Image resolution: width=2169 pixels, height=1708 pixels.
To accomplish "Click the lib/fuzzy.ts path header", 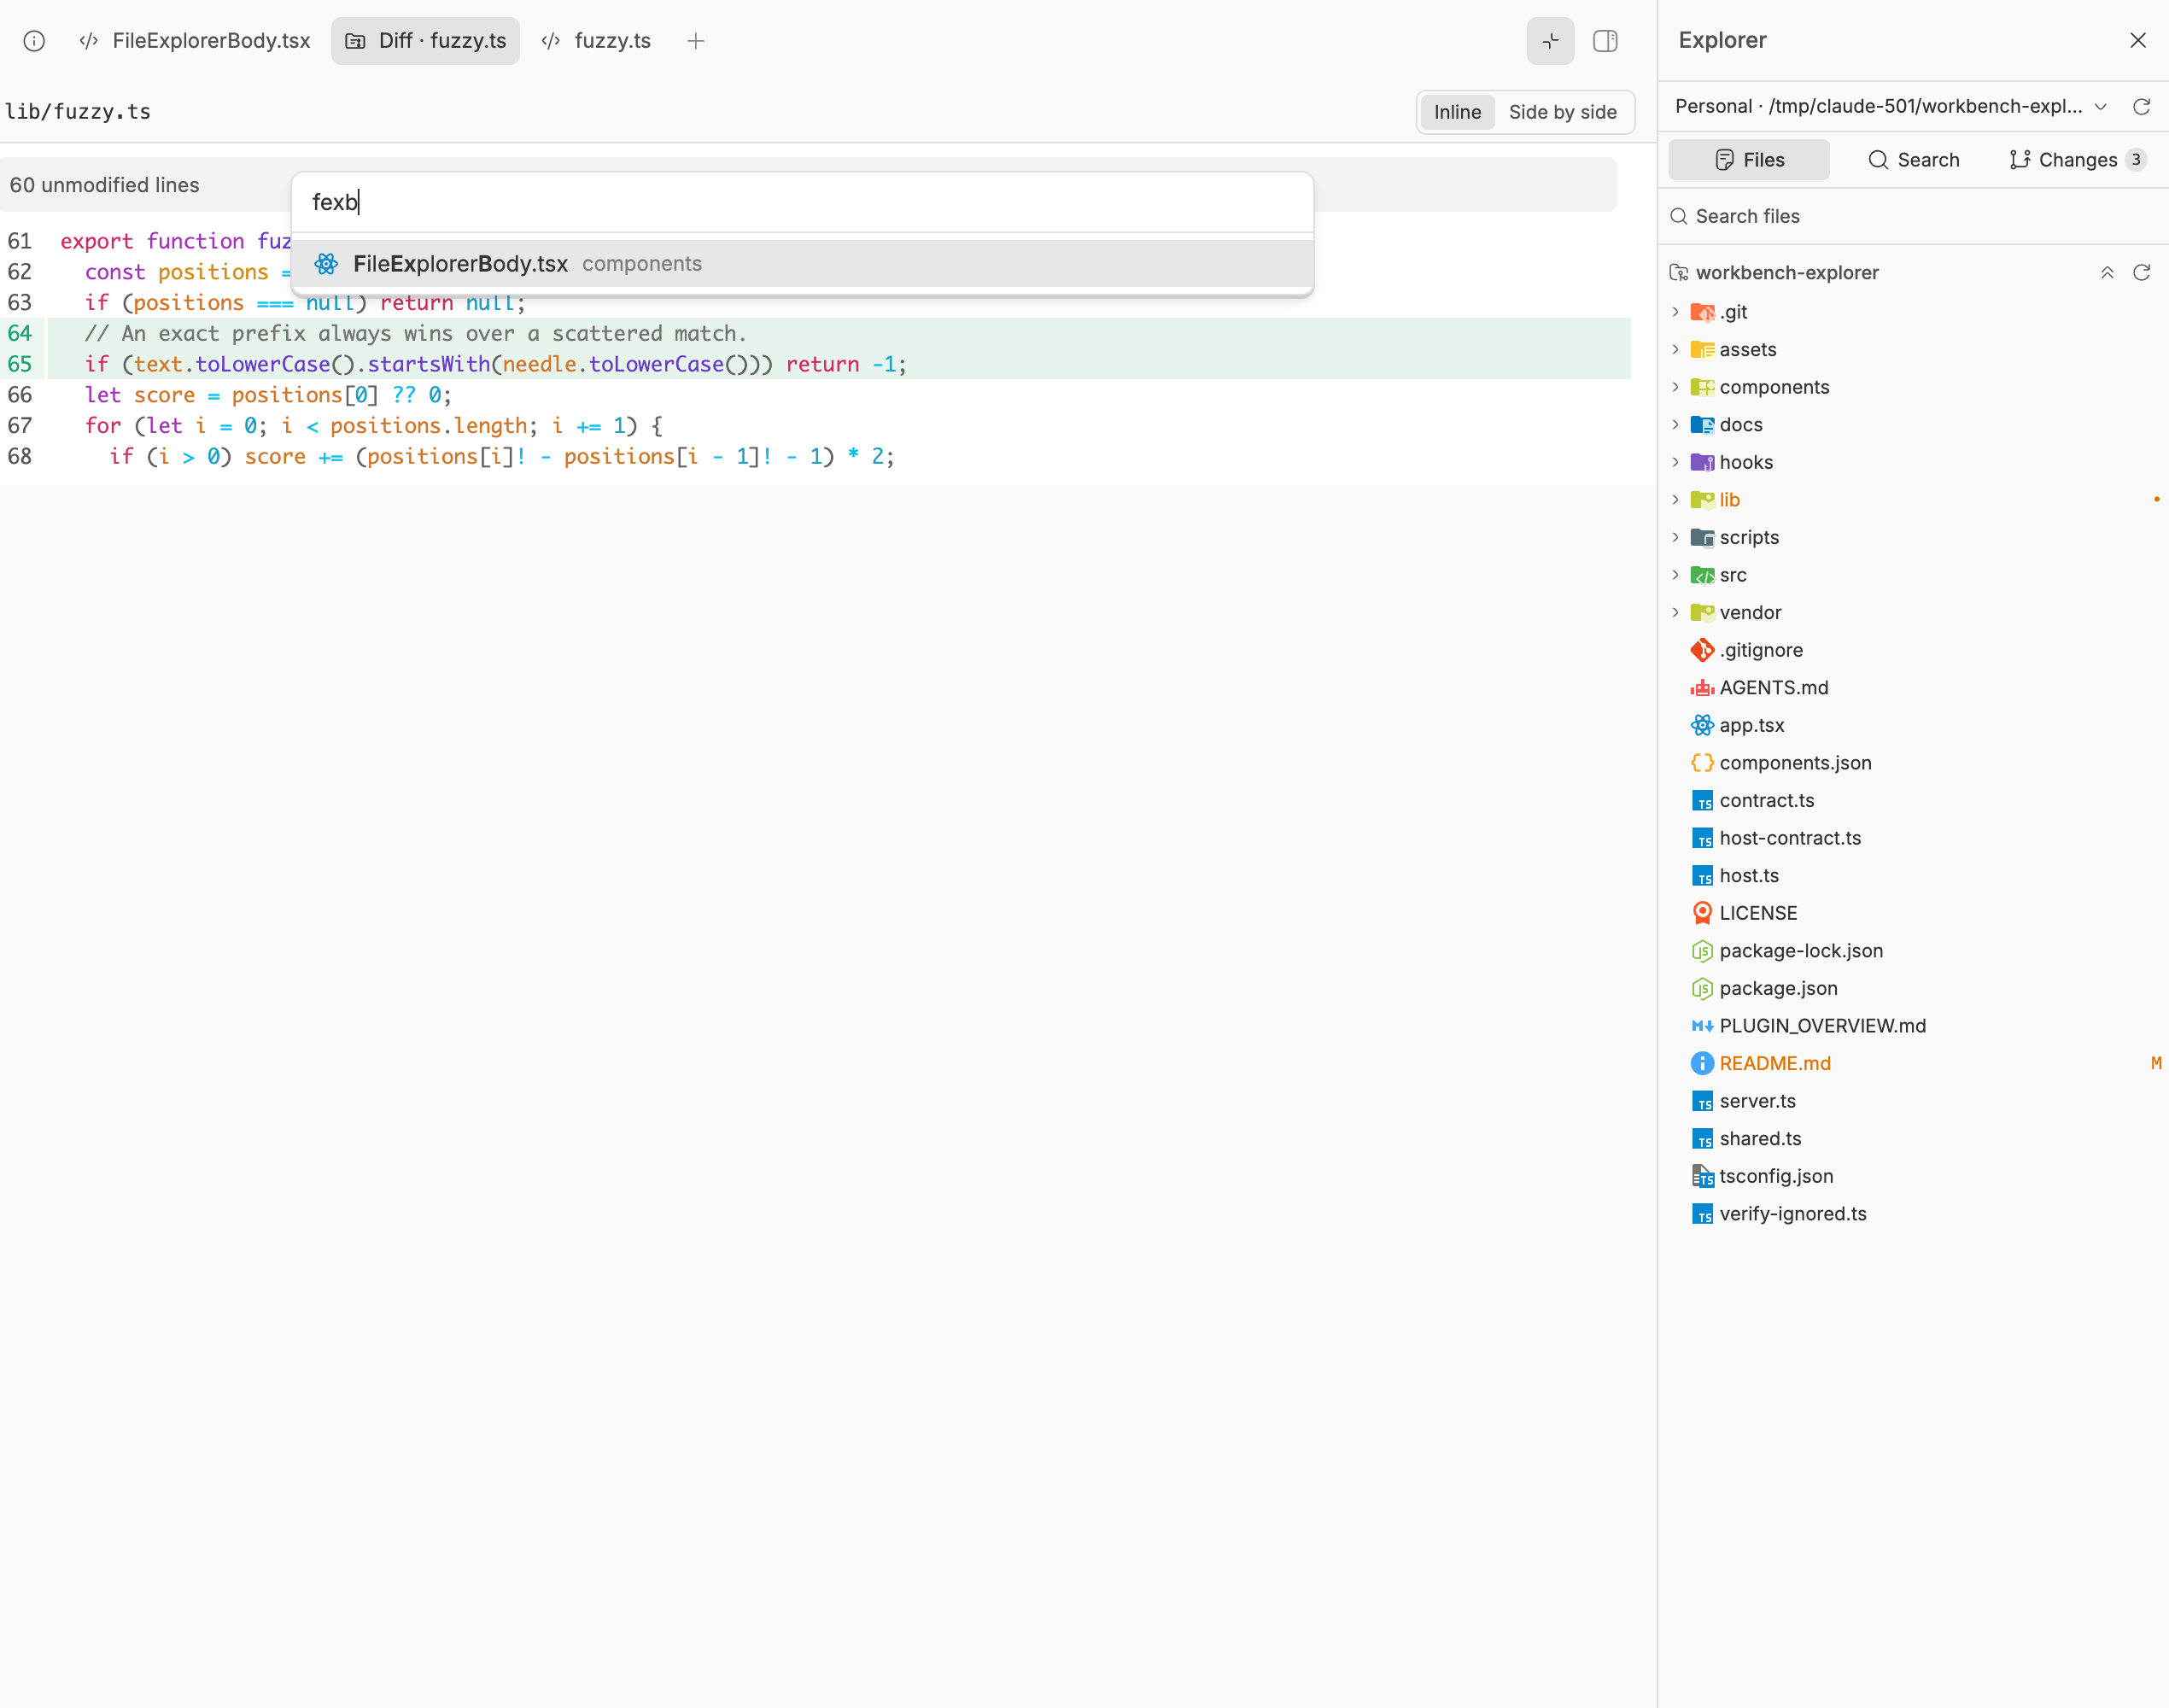I will click(78, 112).
